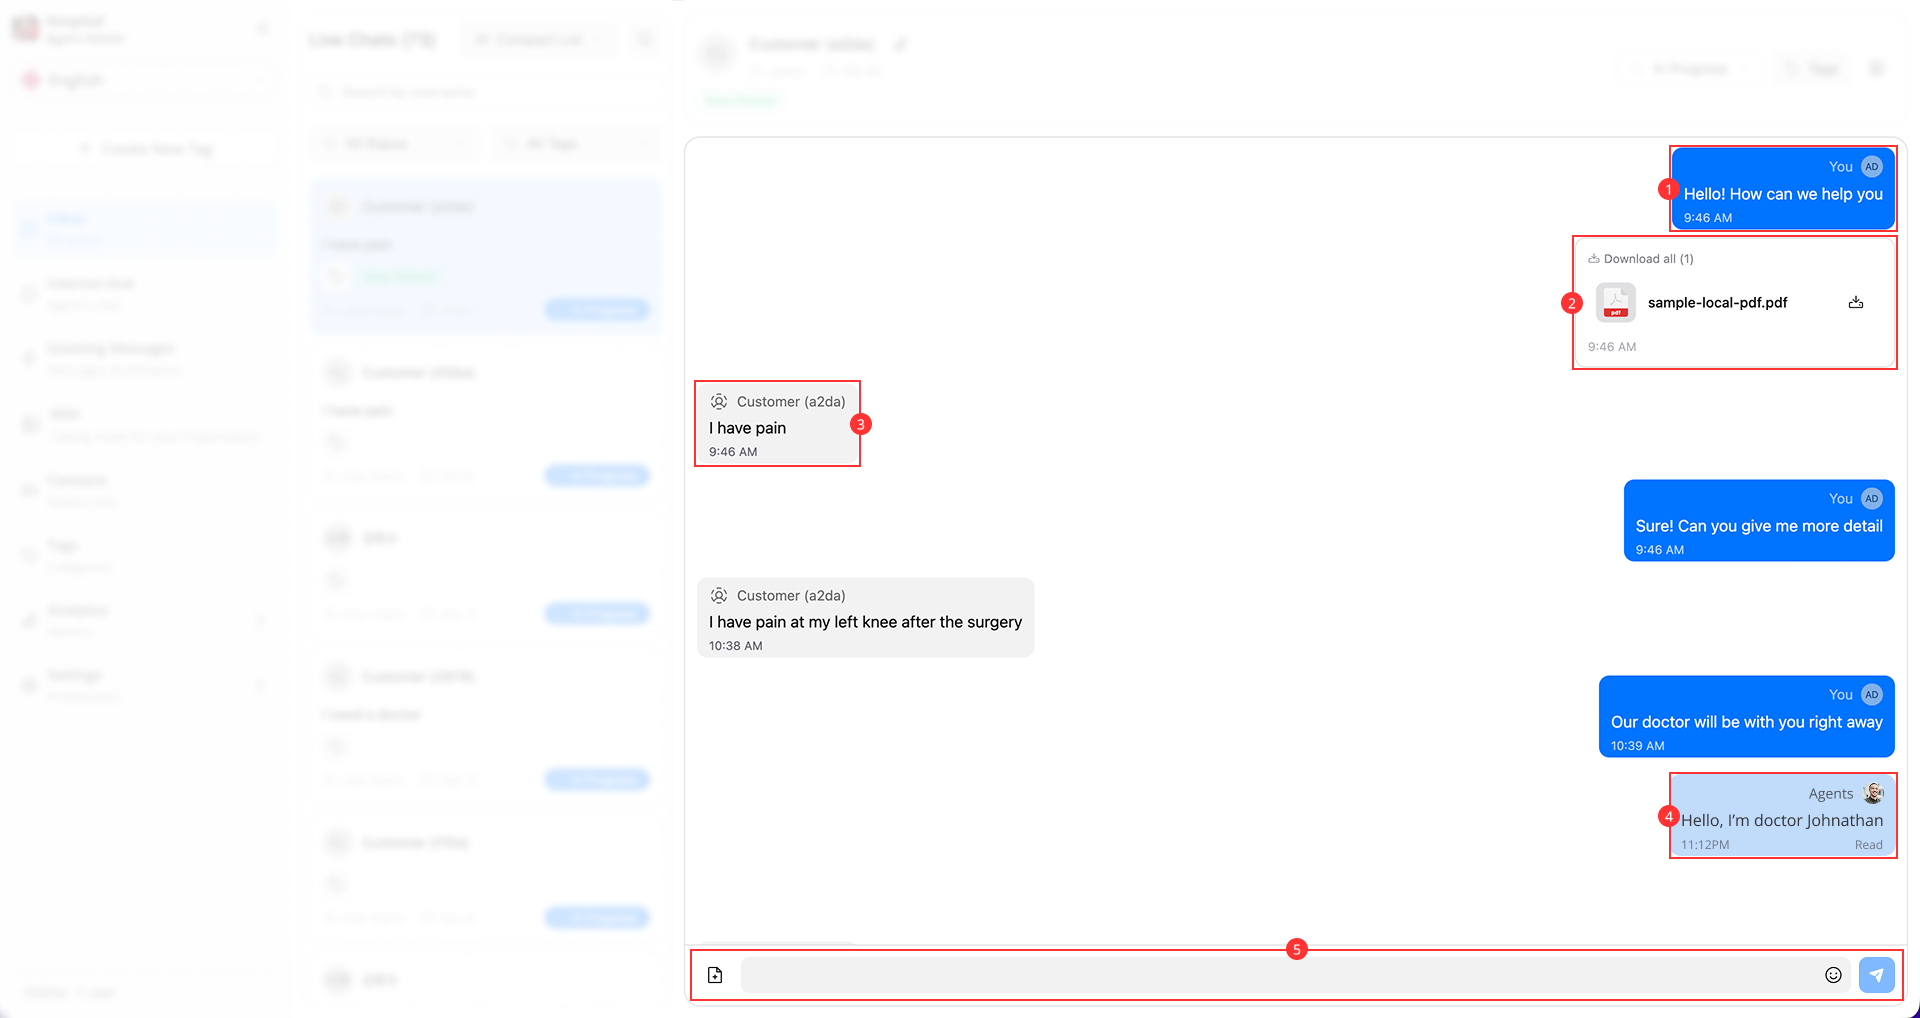Click customer icon on the left knee message
The height and width of the screenshot is (1018, 1920).
pyautogui.click(x=719, y=596)
